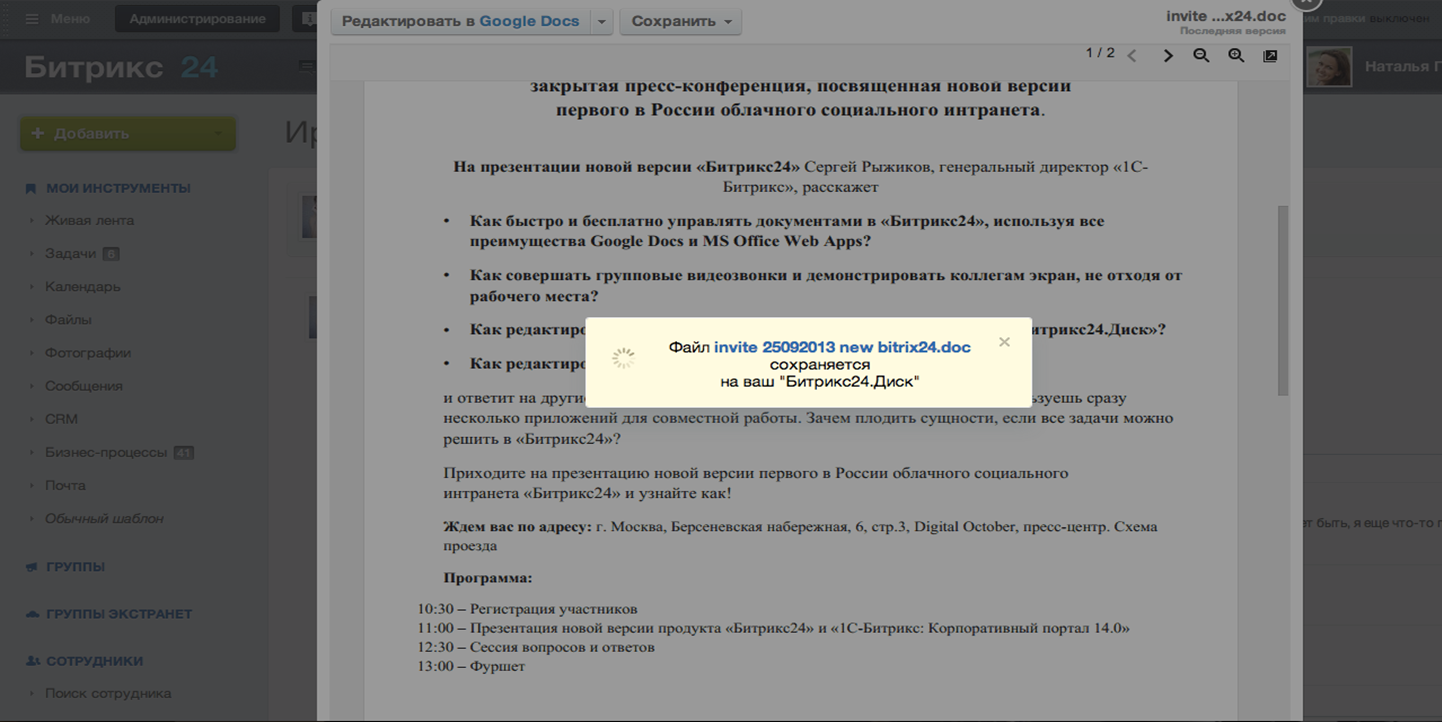The image size is (1442, 722).
Task: Open 'Поиск сотрудника' in sidebar
Action: coord(108,693)
